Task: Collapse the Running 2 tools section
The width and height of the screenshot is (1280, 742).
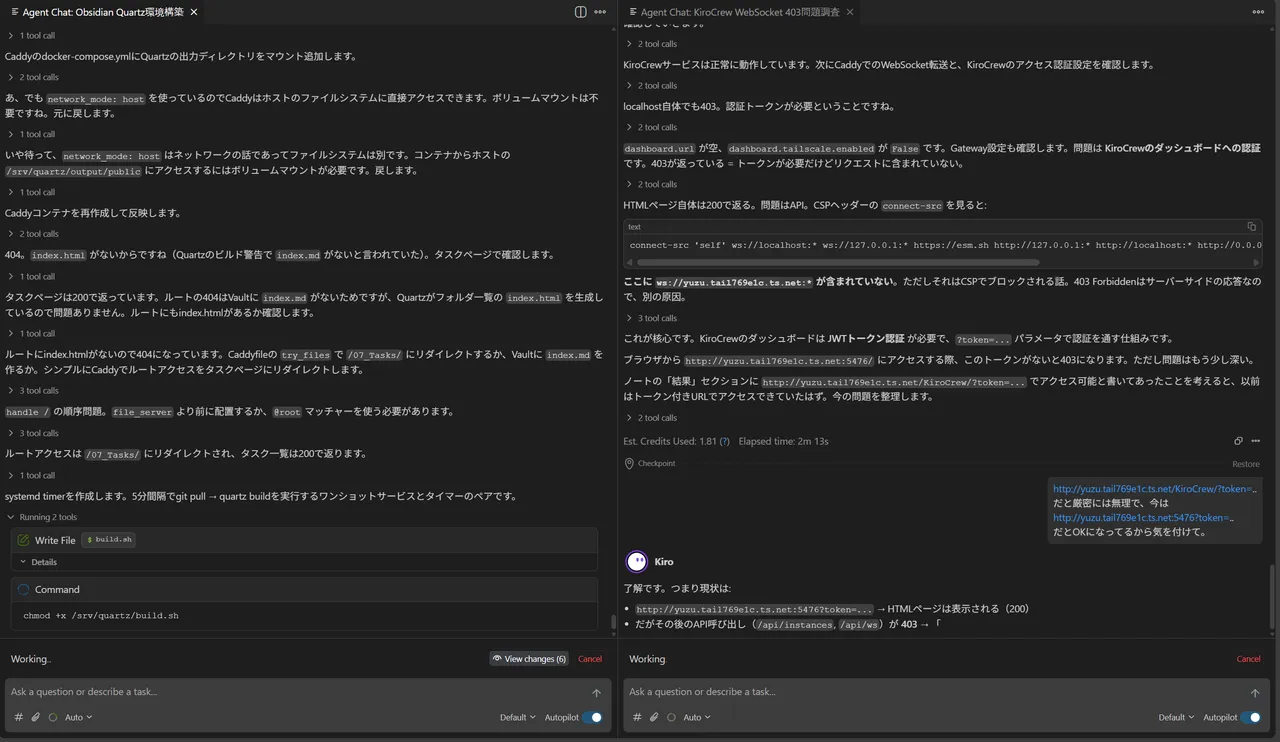Action: coord(42,517)
